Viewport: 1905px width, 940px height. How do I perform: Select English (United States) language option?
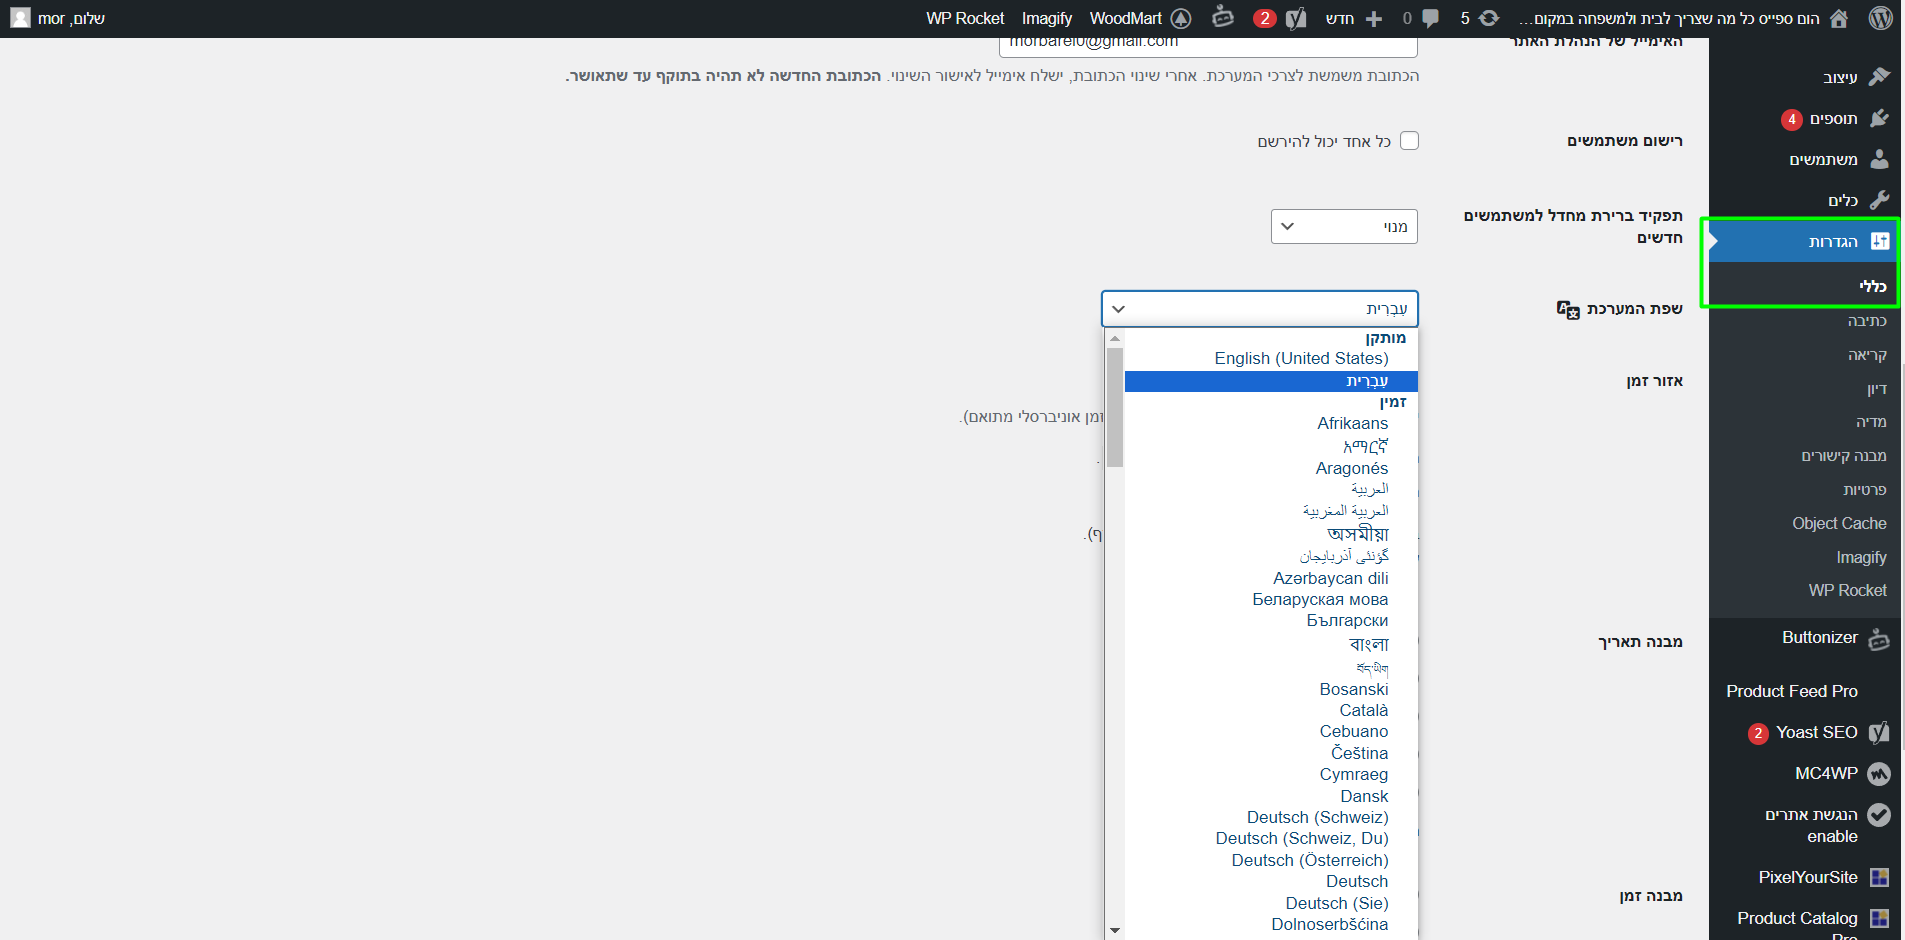(1301, 358)
